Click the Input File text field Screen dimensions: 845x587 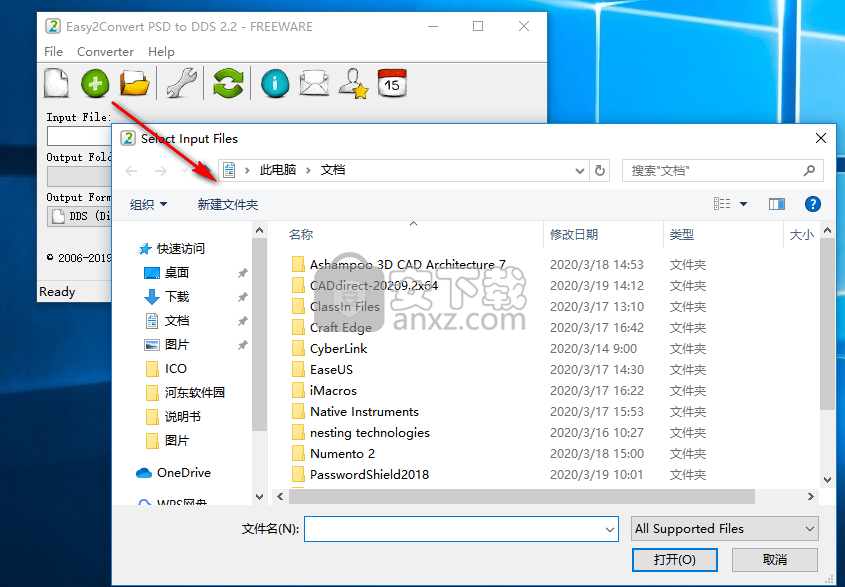point(79,136)
